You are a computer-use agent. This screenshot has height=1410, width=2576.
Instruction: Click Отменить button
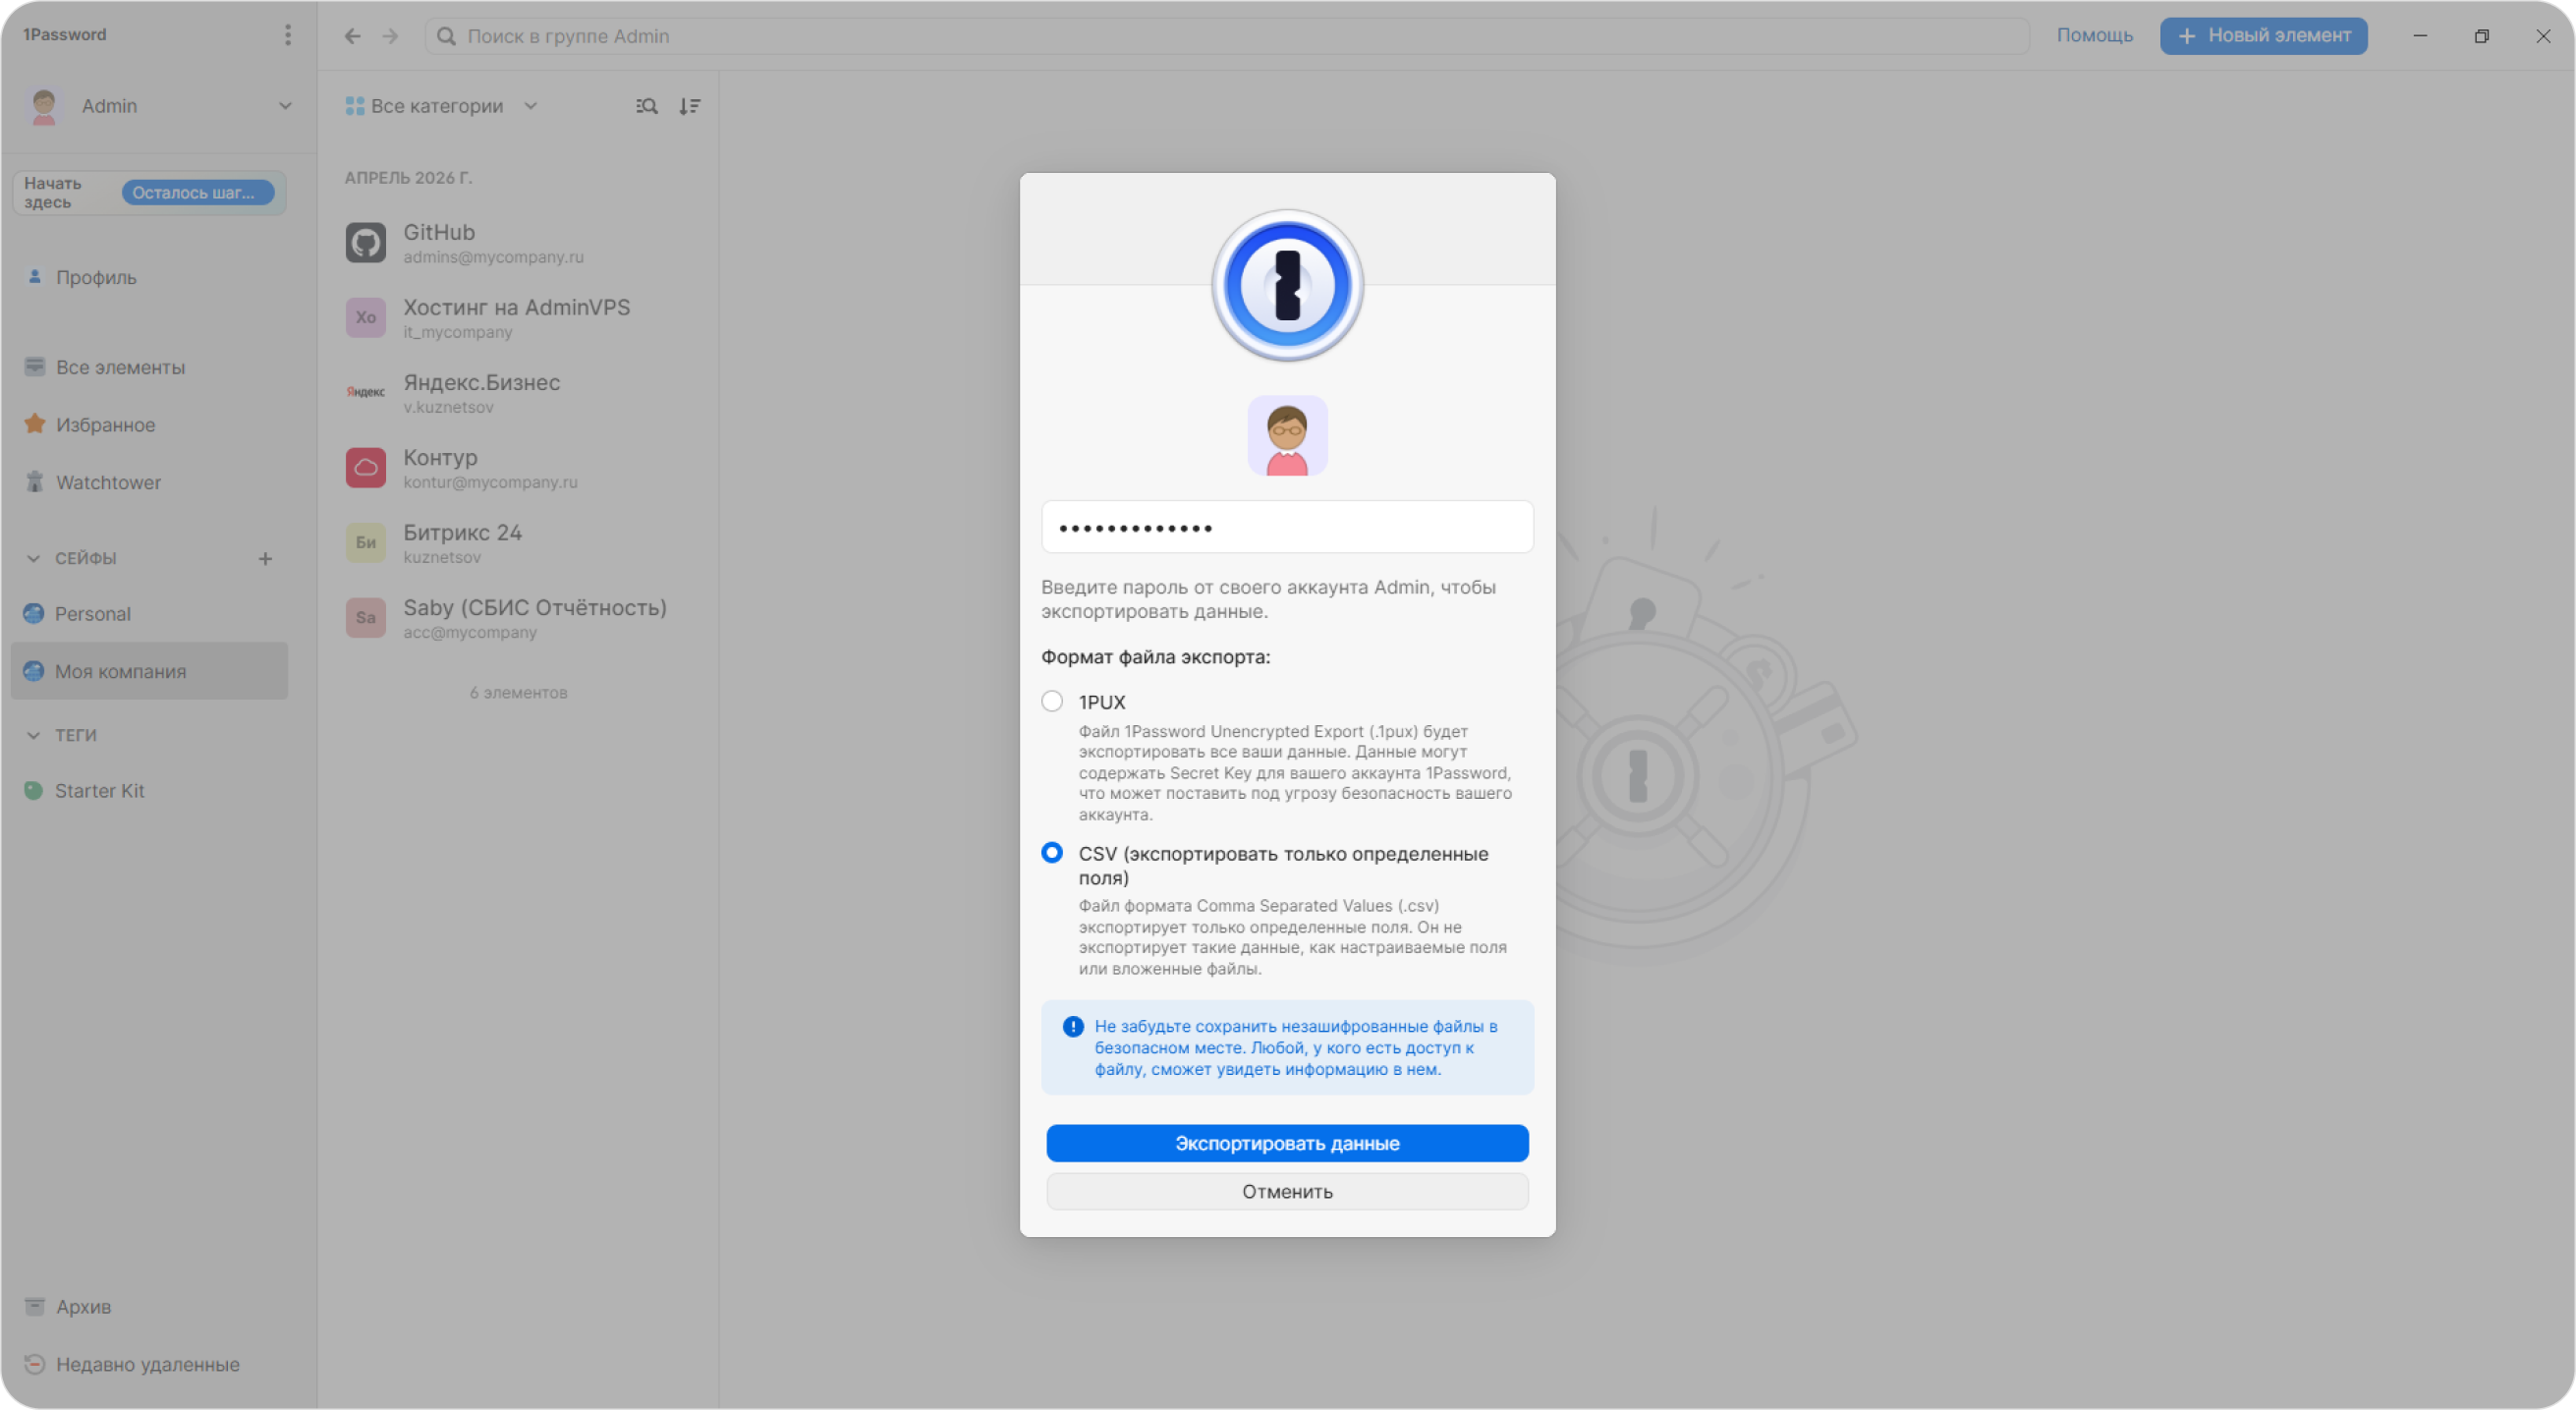(x=1287, y=1191)
